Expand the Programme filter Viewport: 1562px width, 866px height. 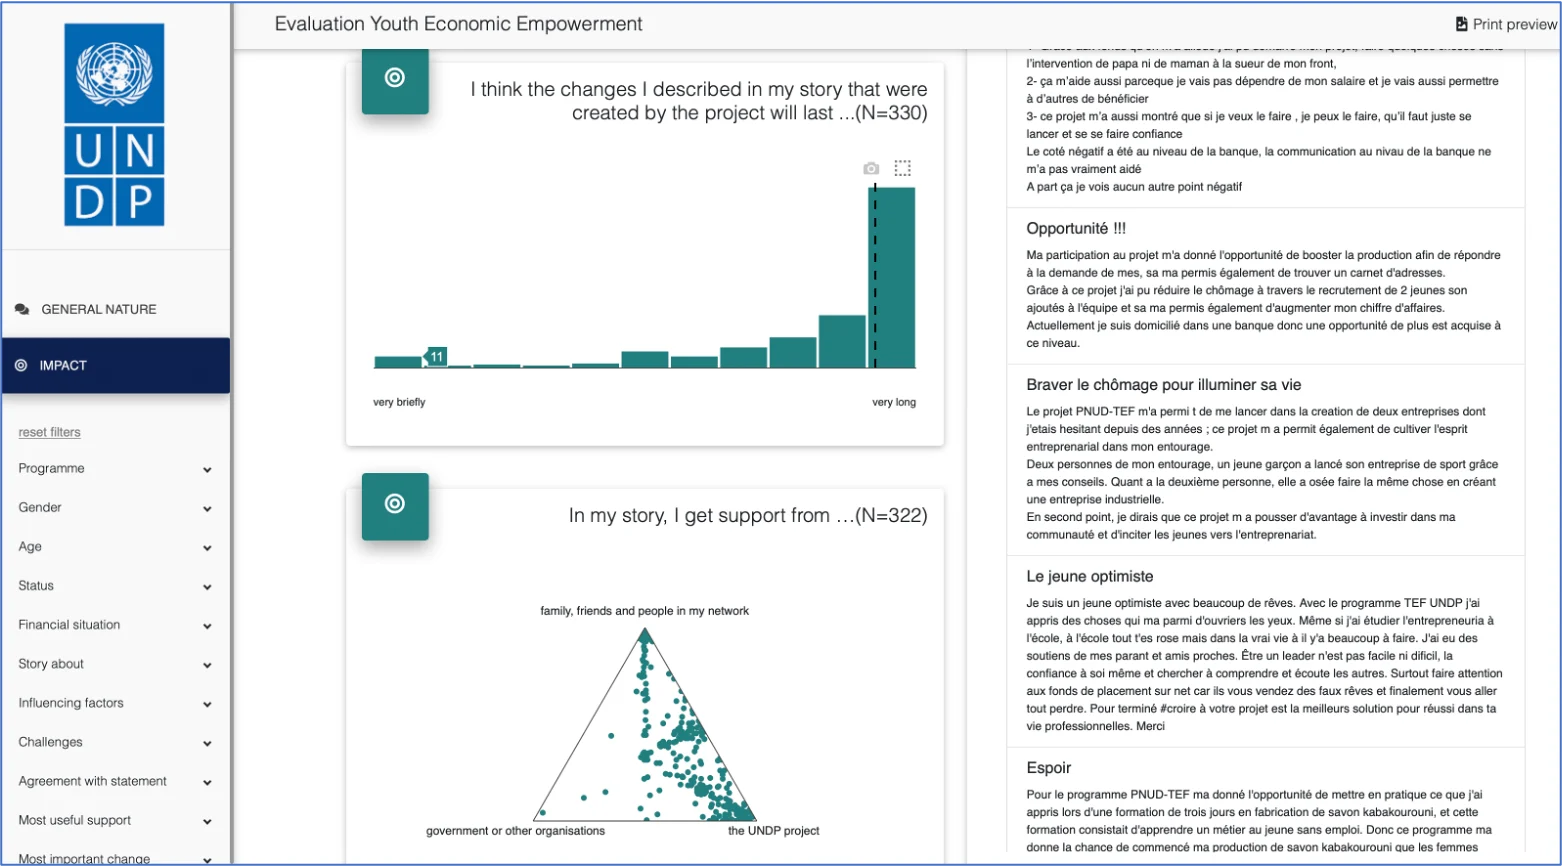(x=115, y=469)
